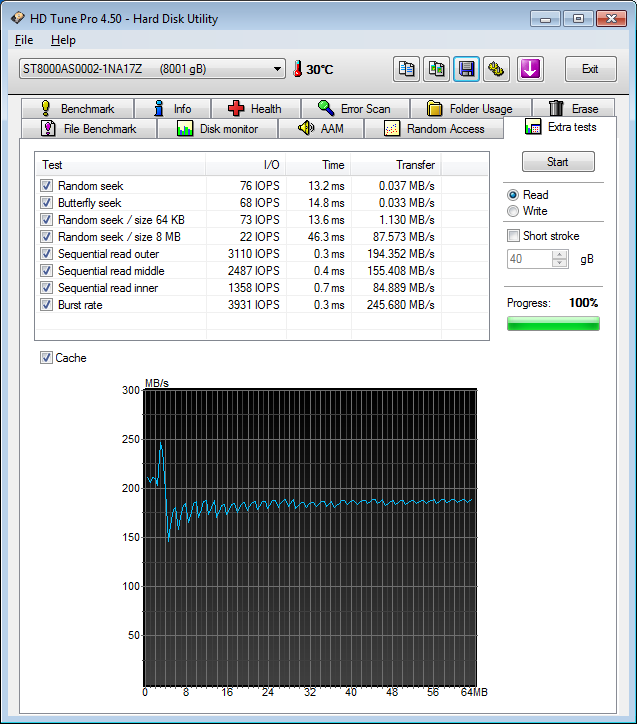Click the copy screenshot to clipboard icon
The height and width of the screenshot is (724, 637).
[x=436, y=69]
